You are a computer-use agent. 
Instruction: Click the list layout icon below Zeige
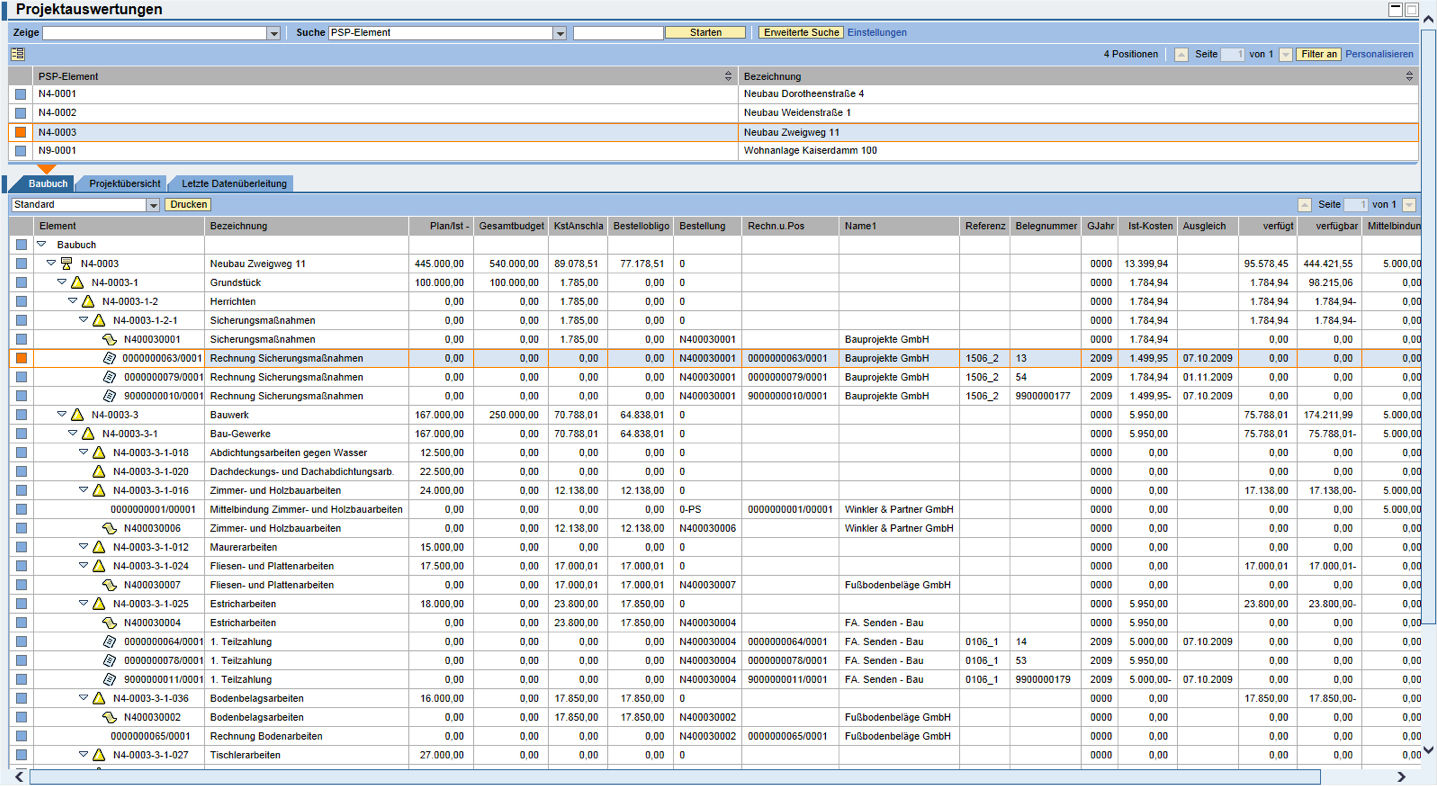18,54
